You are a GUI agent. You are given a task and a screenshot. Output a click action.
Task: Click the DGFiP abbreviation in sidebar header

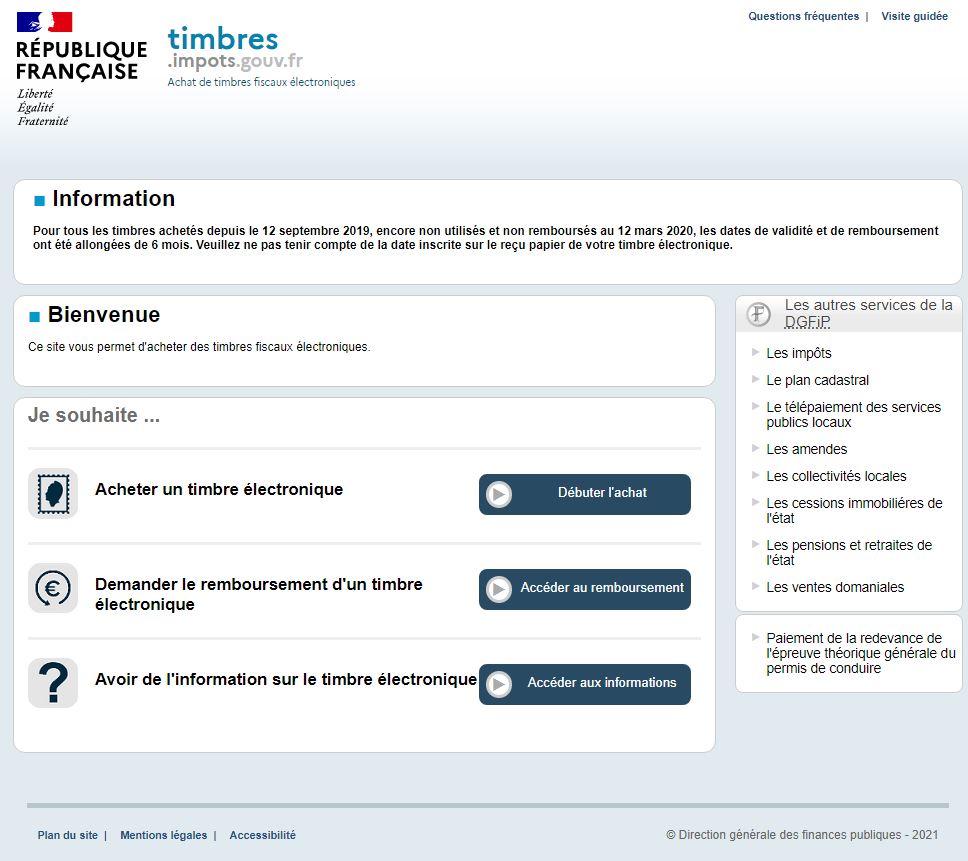coord(807,322)
